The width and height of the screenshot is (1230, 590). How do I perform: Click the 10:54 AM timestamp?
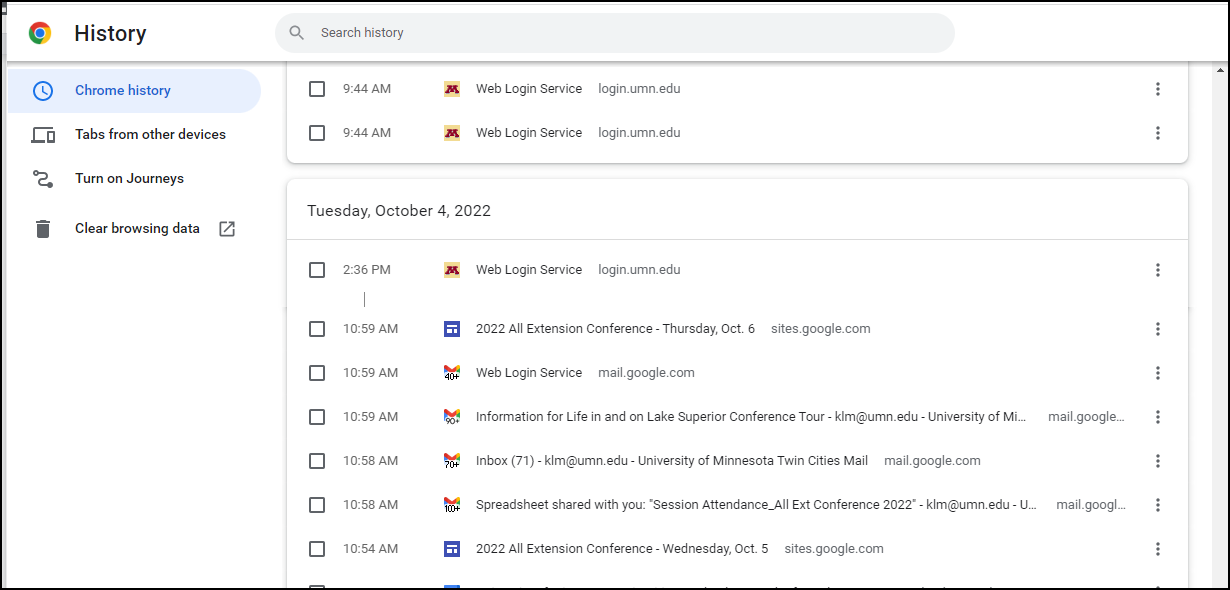pos(370,549)
